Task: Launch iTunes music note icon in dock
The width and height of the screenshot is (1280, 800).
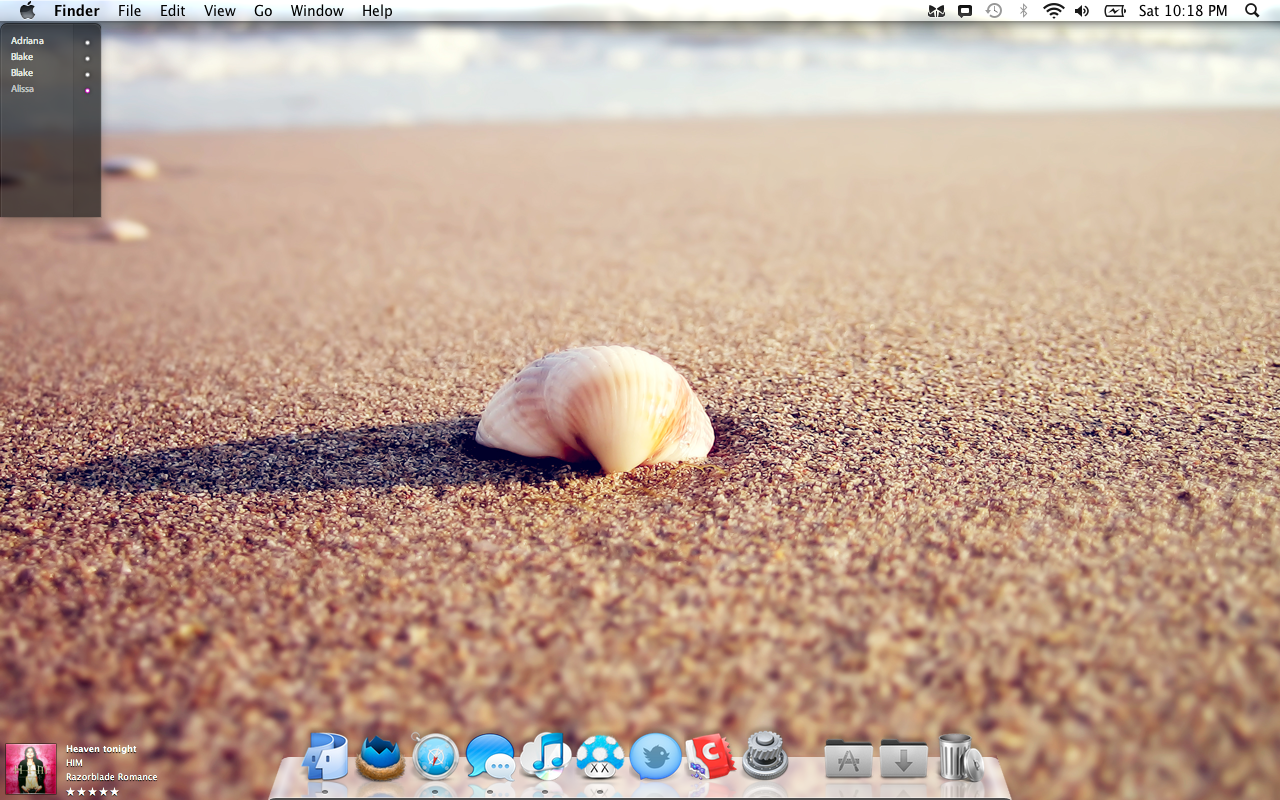Action: pyautogui.click(x=545, y=757)
